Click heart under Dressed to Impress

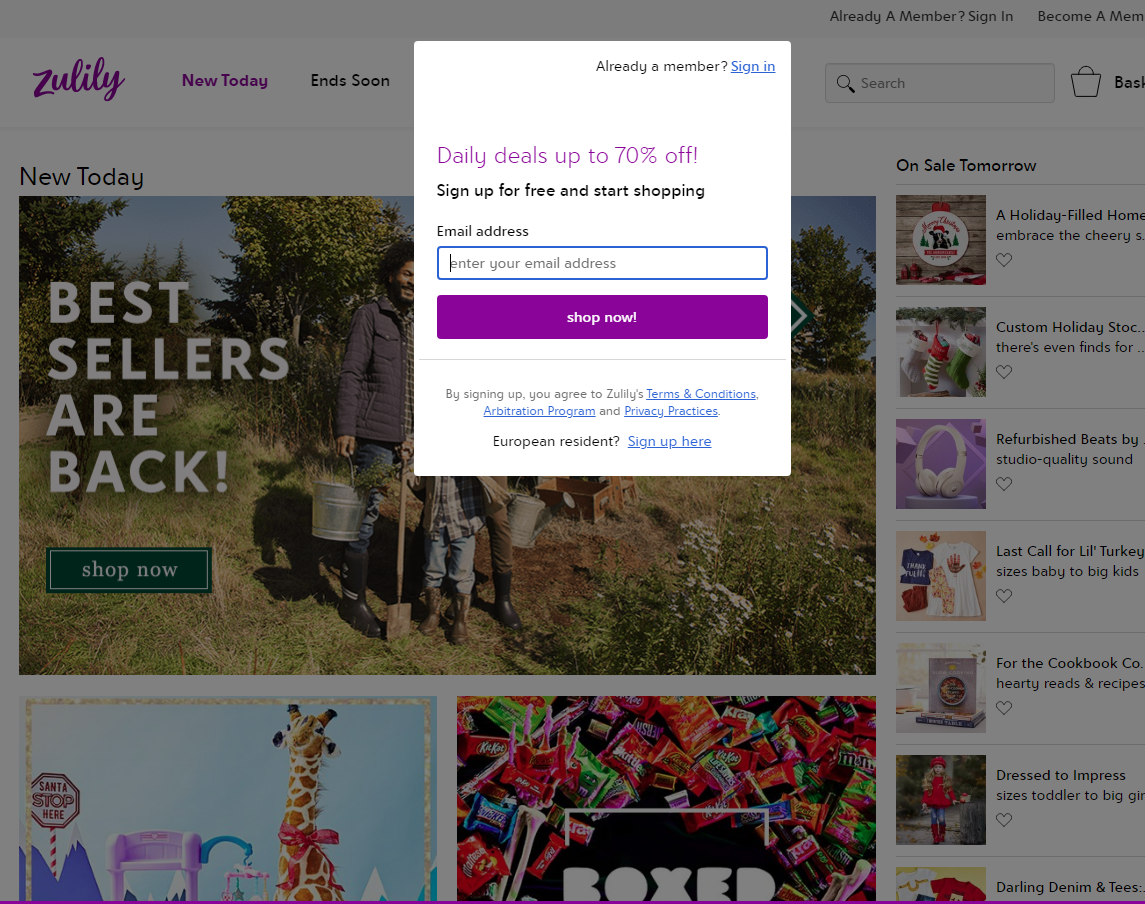[1004, 820]
